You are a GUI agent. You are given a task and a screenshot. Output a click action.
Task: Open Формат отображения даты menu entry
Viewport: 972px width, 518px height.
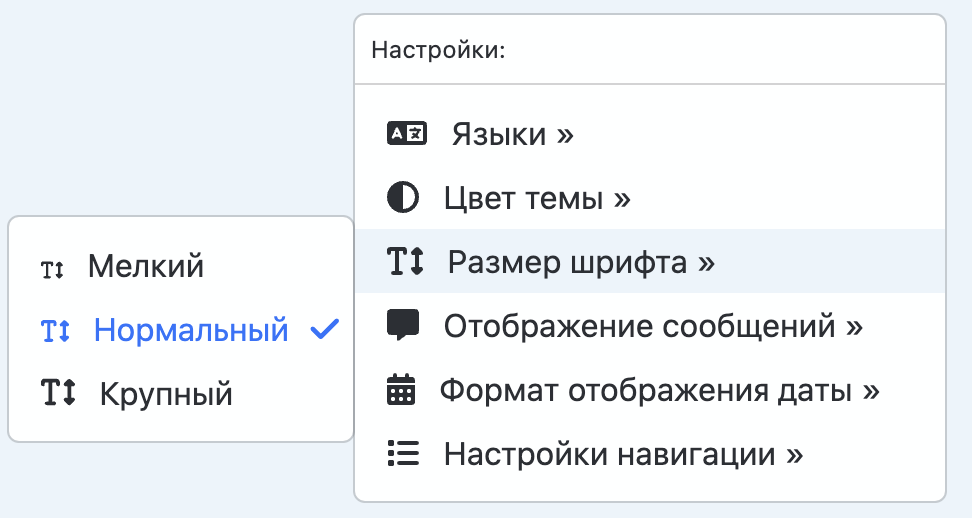[659, 390]
